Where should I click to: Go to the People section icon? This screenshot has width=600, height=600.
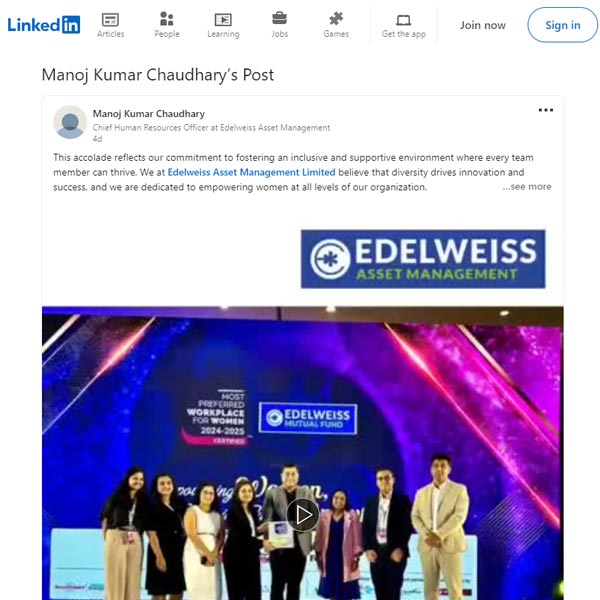tap(166, 18)
